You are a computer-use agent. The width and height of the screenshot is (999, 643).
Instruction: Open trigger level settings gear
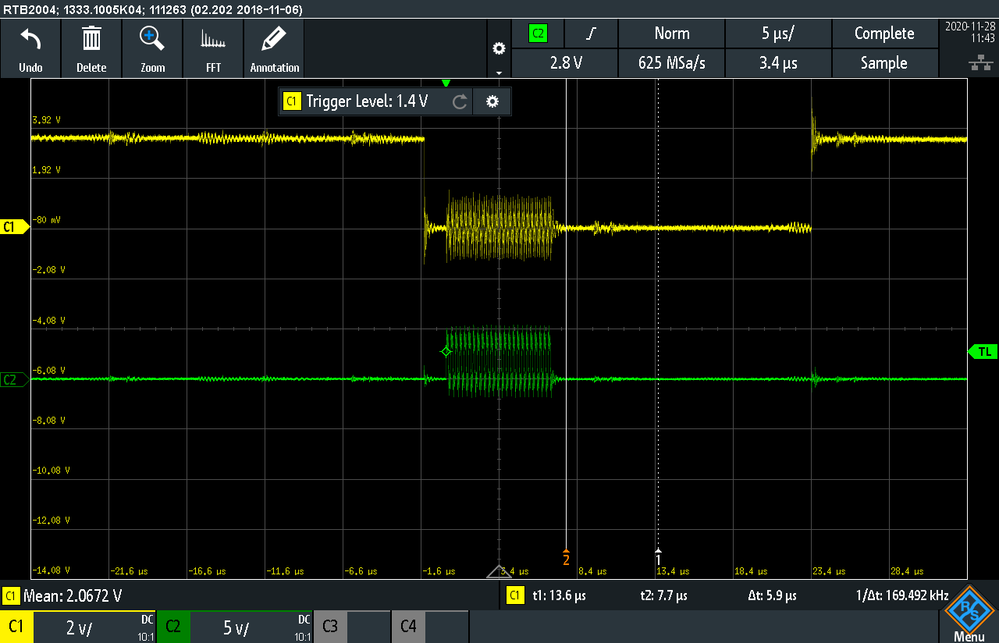pos(492,102)
